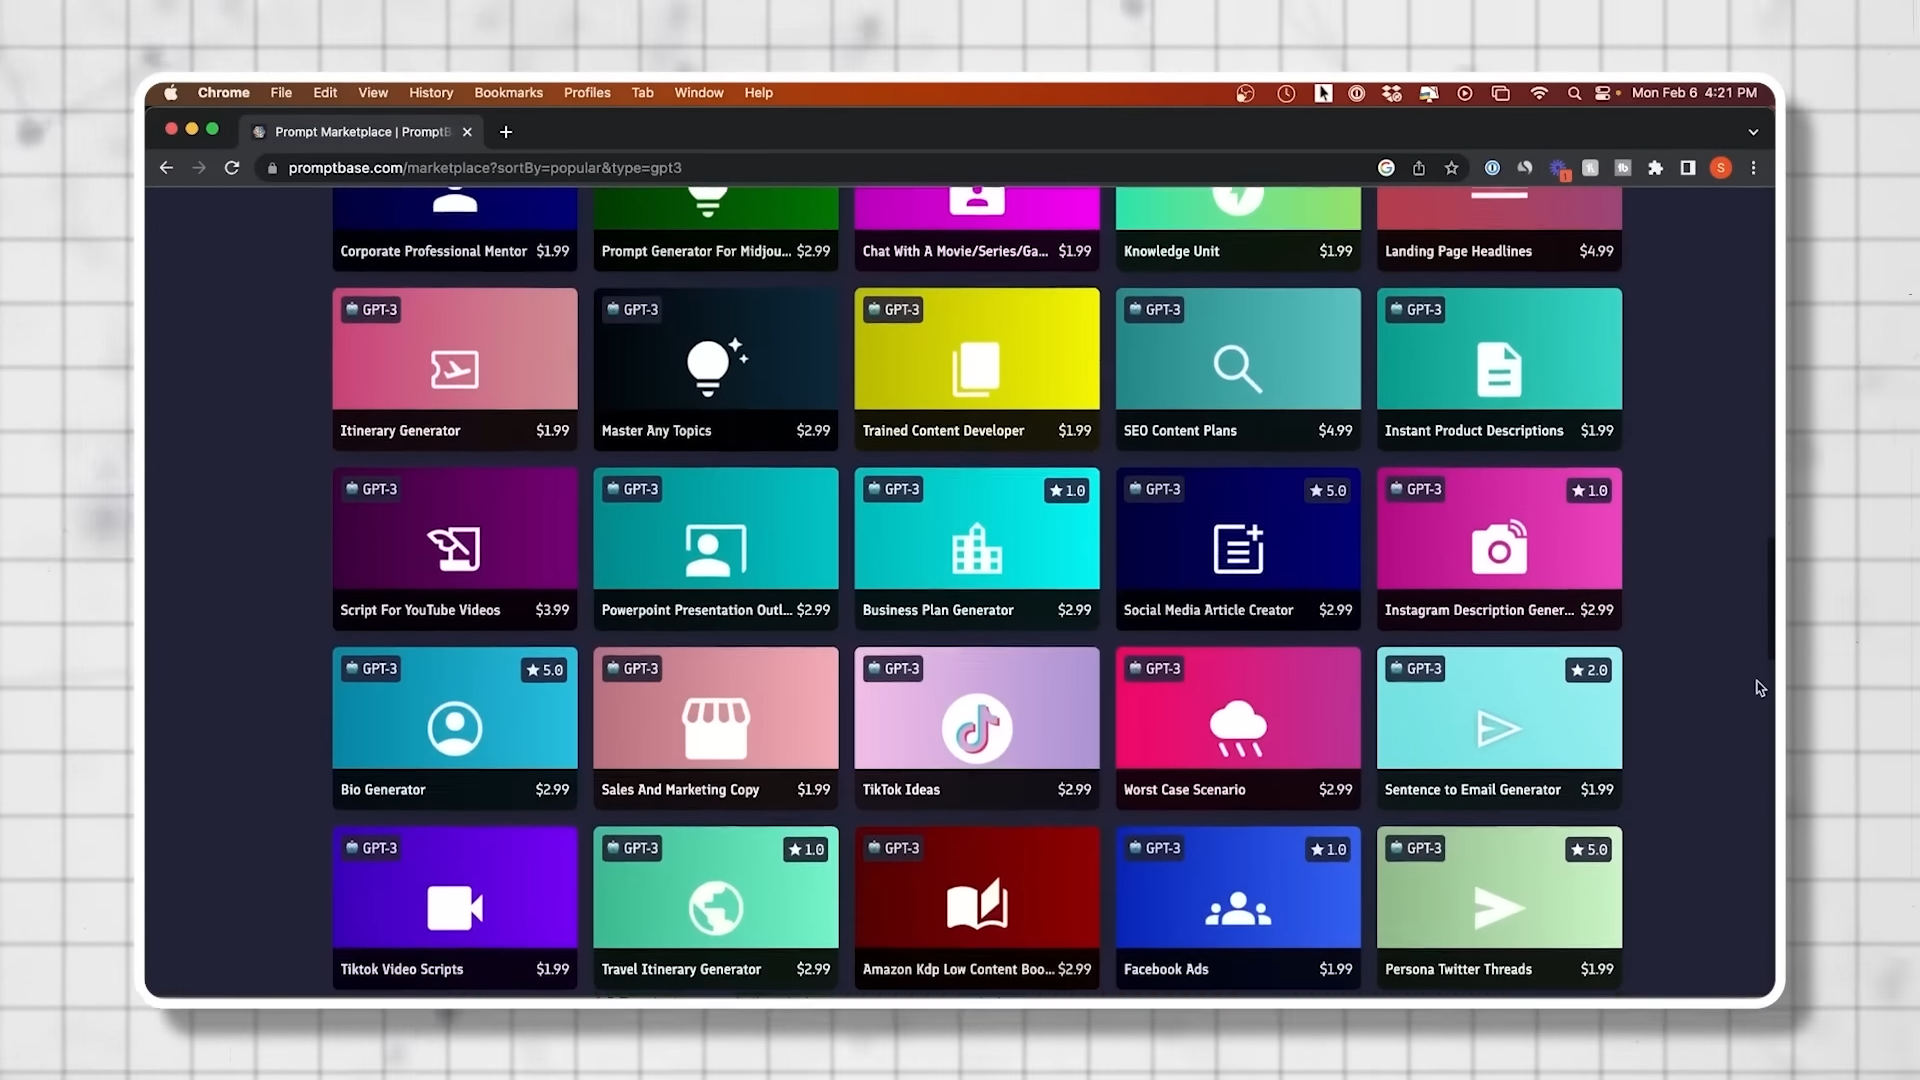
Task: Click the TikTok logo icon card
Action: (x=976, y=728)
